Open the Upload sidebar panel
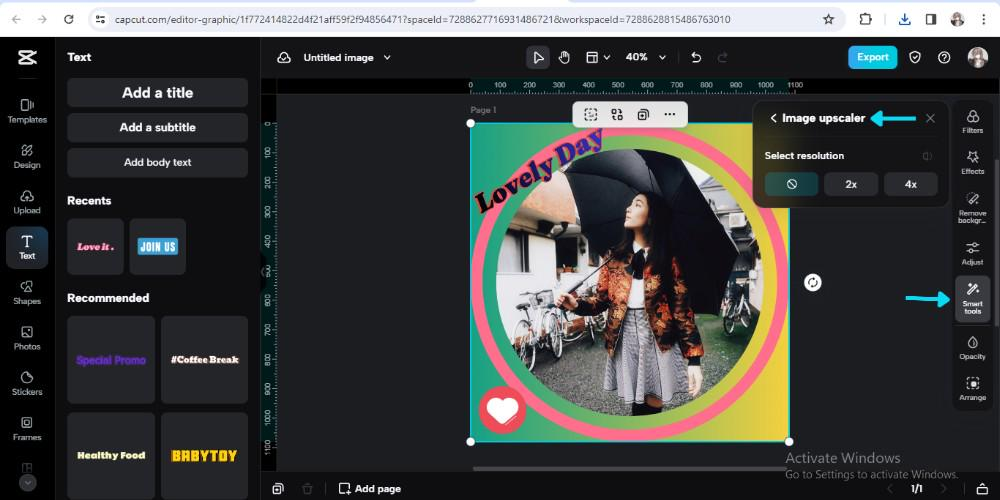The image size is (1000, 500). [27, 202]
